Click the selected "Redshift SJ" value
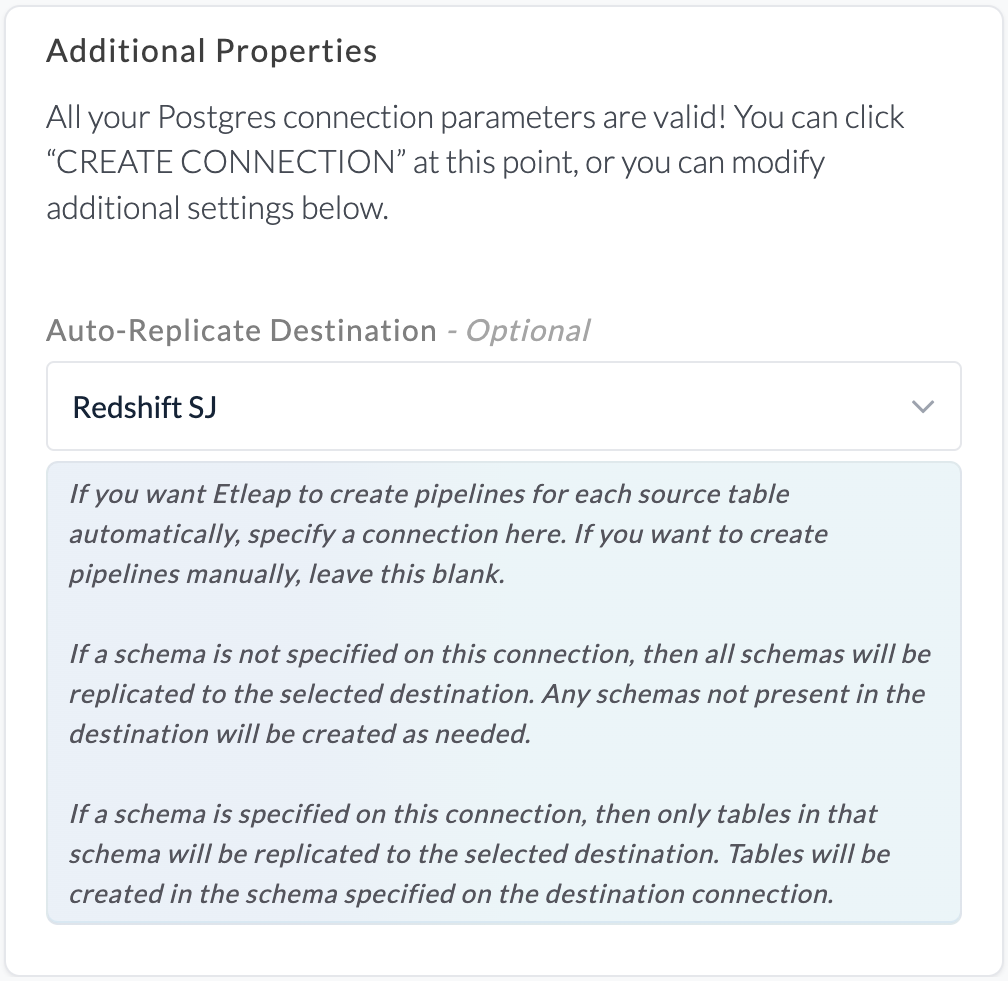Image resolution: width=1008 pixels, height=981 pixels. pos(145,407)
